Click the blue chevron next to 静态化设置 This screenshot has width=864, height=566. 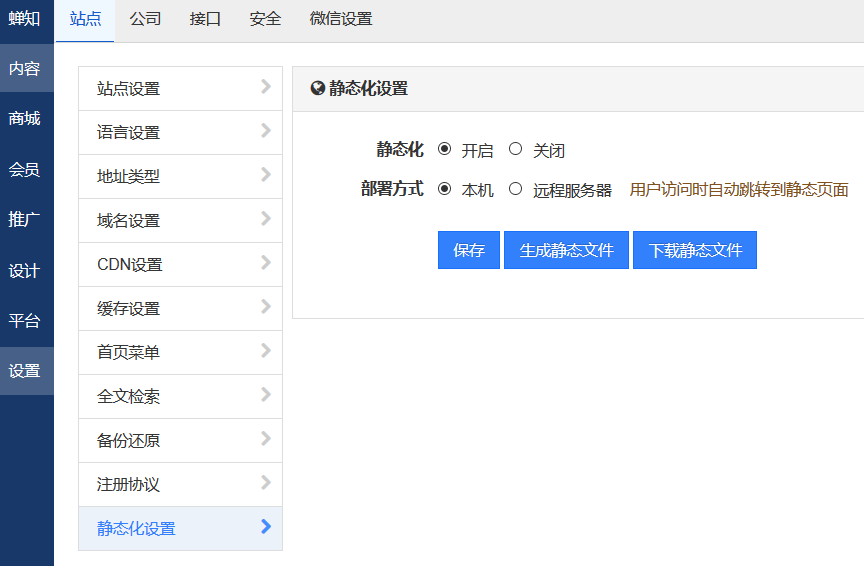[265, 527]
